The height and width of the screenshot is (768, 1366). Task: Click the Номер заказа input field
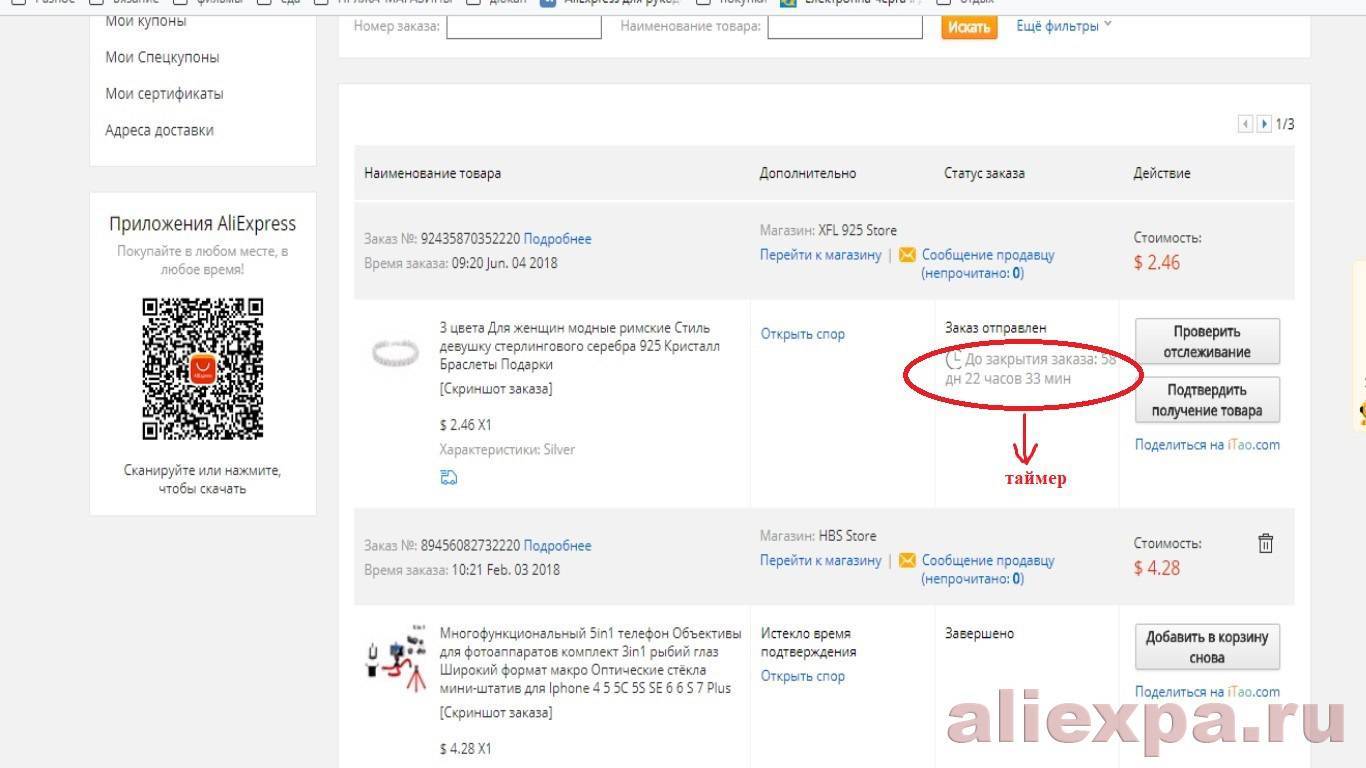pos(523,27)
